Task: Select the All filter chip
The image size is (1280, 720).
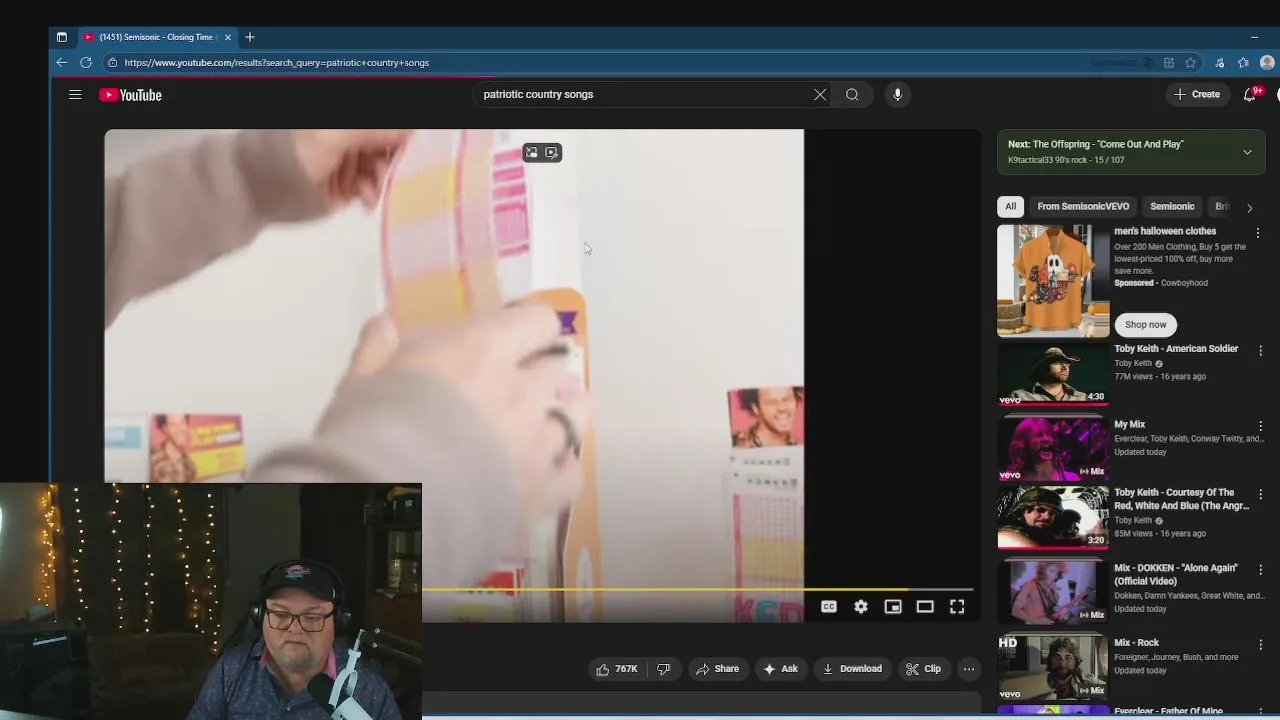Action: click(x=1010, y=207)
